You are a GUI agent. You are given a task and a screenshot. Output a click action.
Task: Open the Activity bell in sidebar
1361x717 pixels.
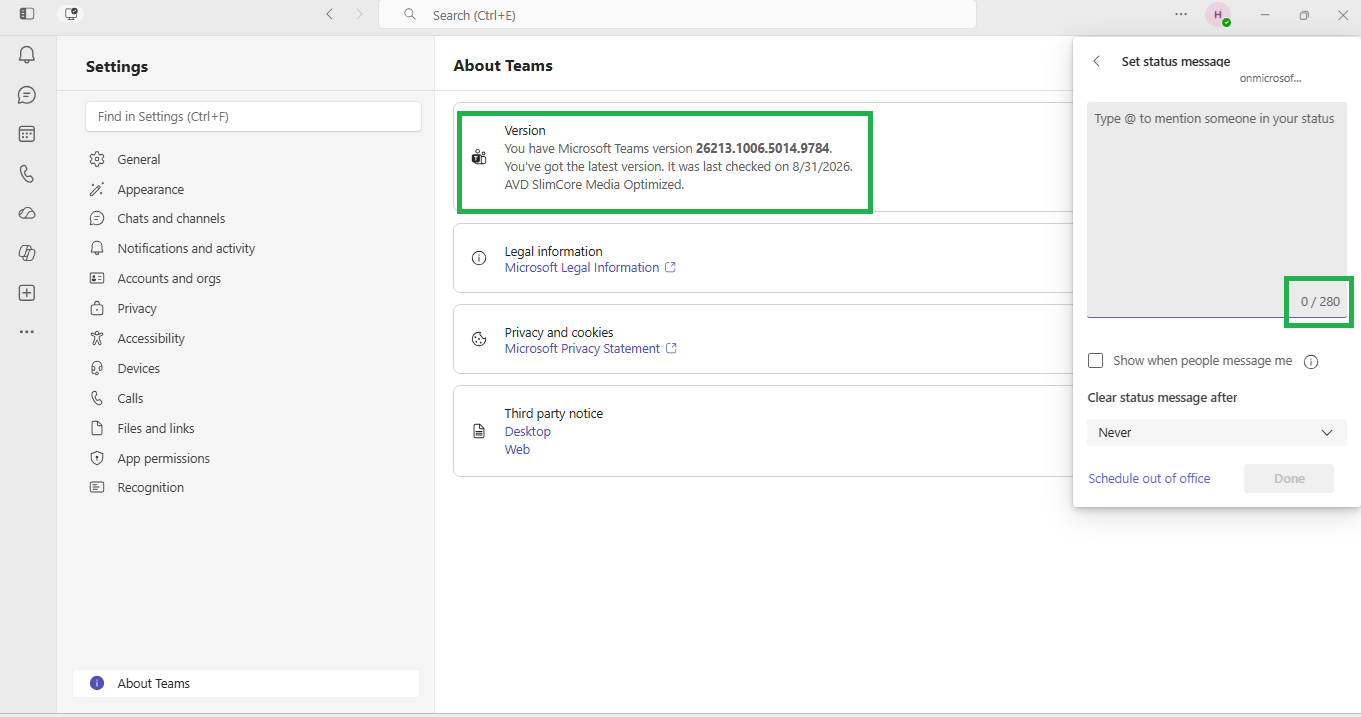(x=27, y=55)
